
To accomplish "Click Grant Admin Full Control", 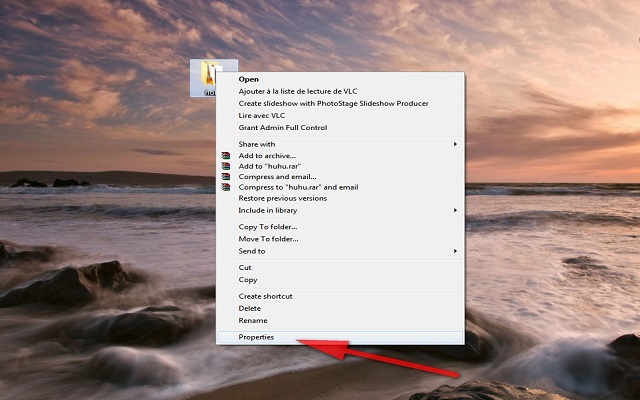I will 282,127.
